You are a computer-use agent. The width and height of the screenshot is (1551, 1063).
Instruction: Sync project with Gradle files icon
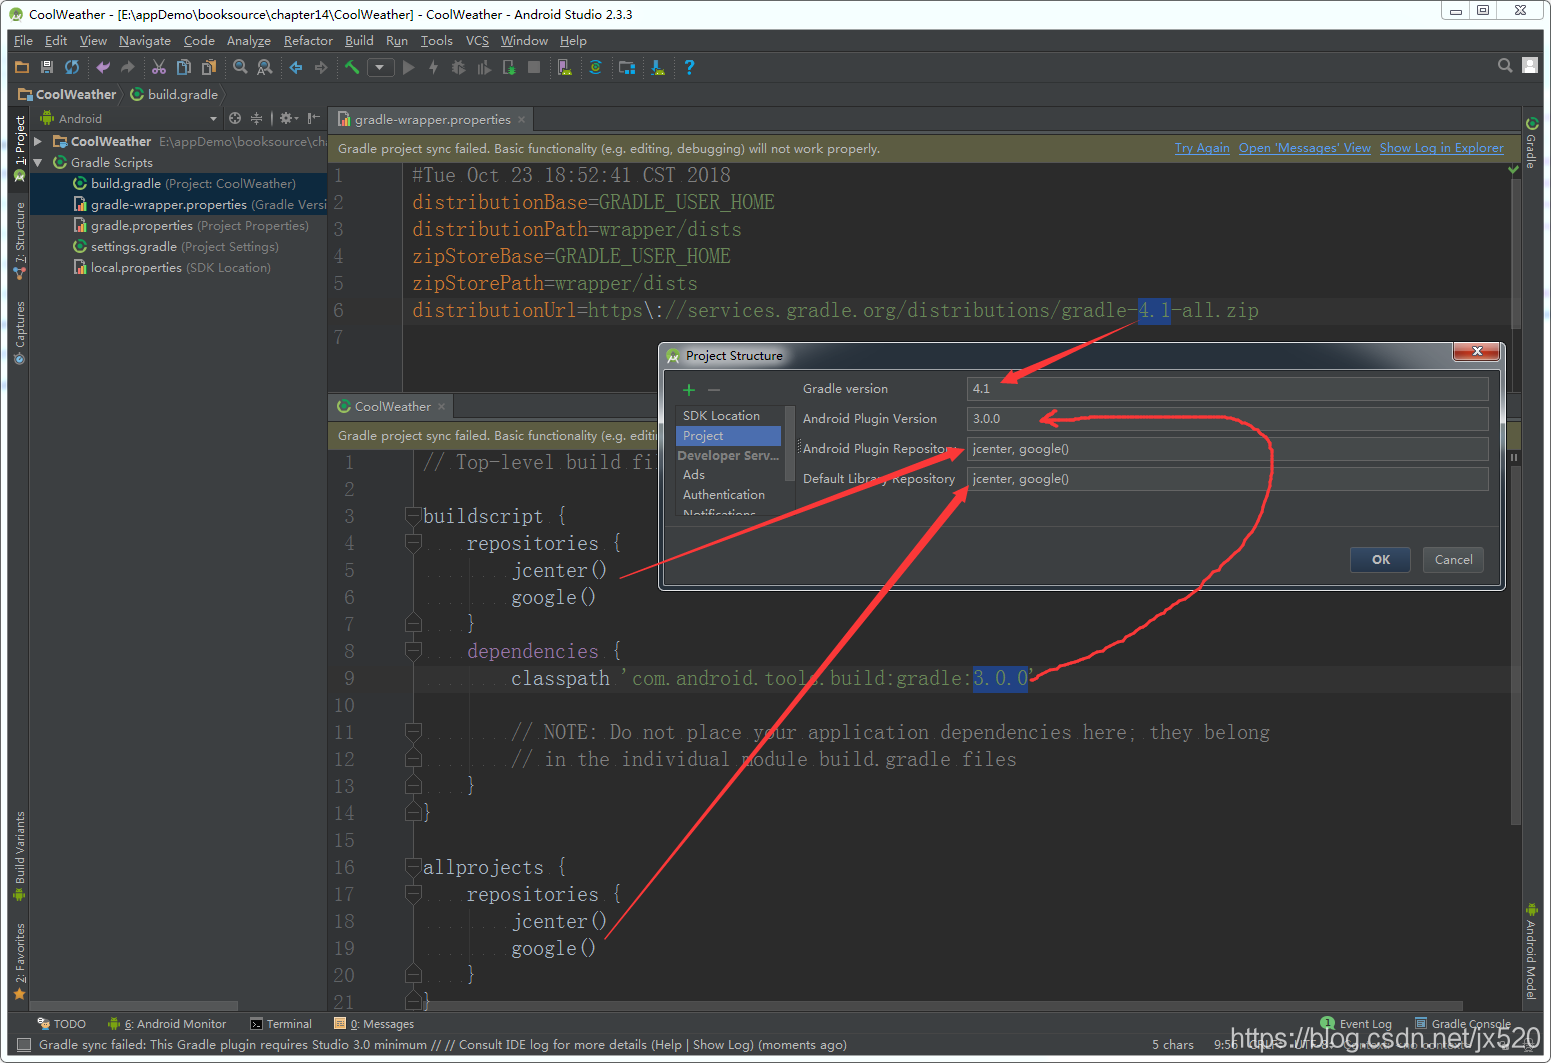596,67
